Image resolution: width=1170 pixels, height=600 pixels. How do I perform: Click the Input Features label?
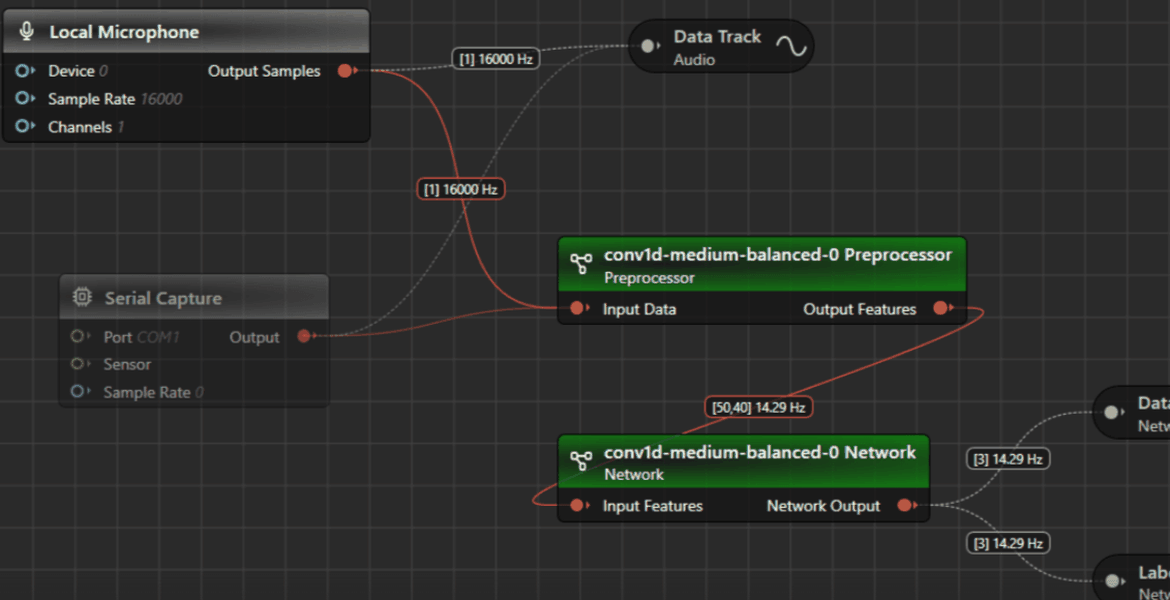(x=653, y=506)
